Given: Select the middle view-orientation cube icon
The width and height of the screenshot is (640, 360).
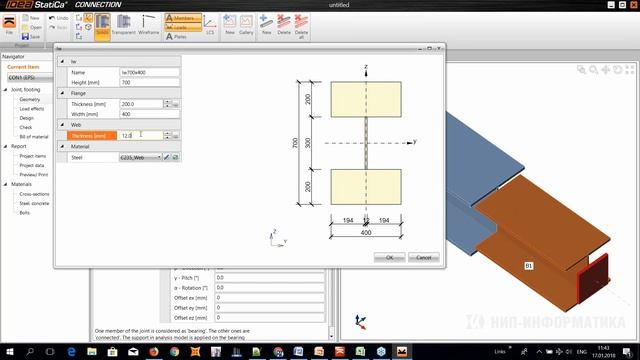Looking at the screenshot, I should (x=79, y=27).
